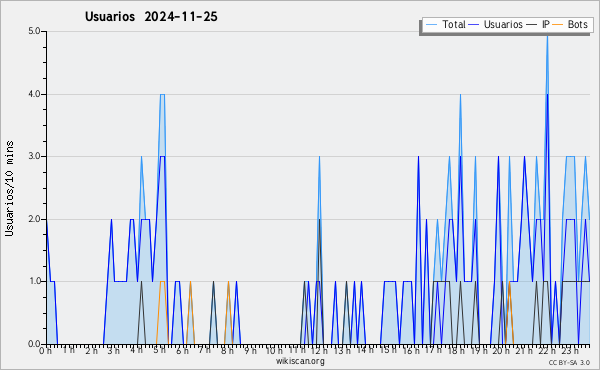Click the y-axis value '4.0'
The width and height of the screenshot is (600, 370).
[x=34, y=94]
